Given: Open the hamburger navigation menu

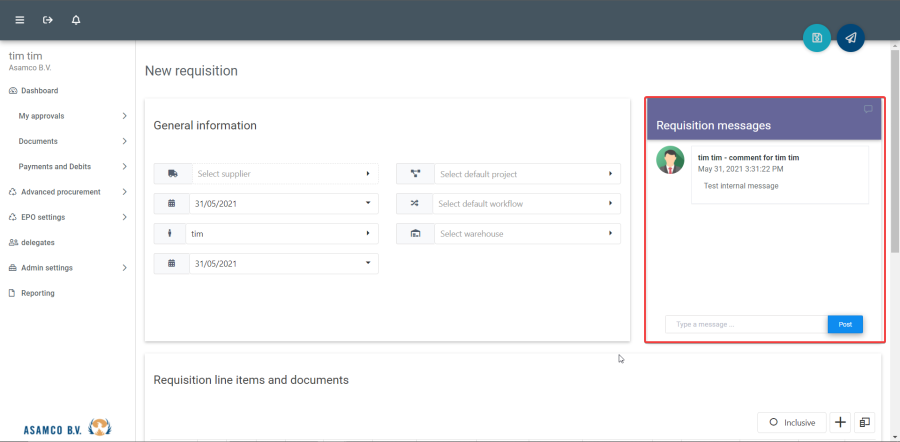Looking at the screenshot, I should [19, 20].
